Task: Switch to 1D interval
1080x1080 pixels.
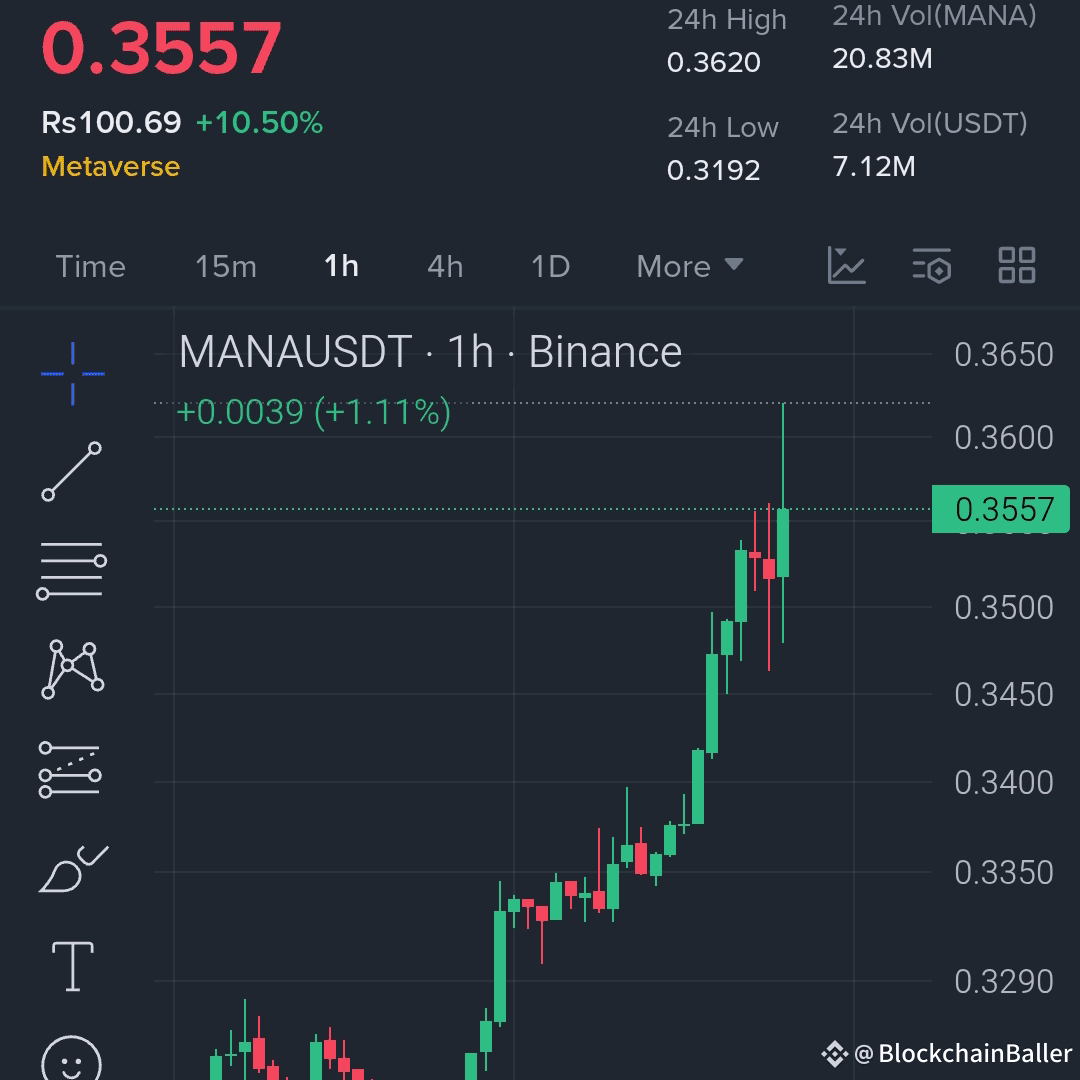Action: 550,267
